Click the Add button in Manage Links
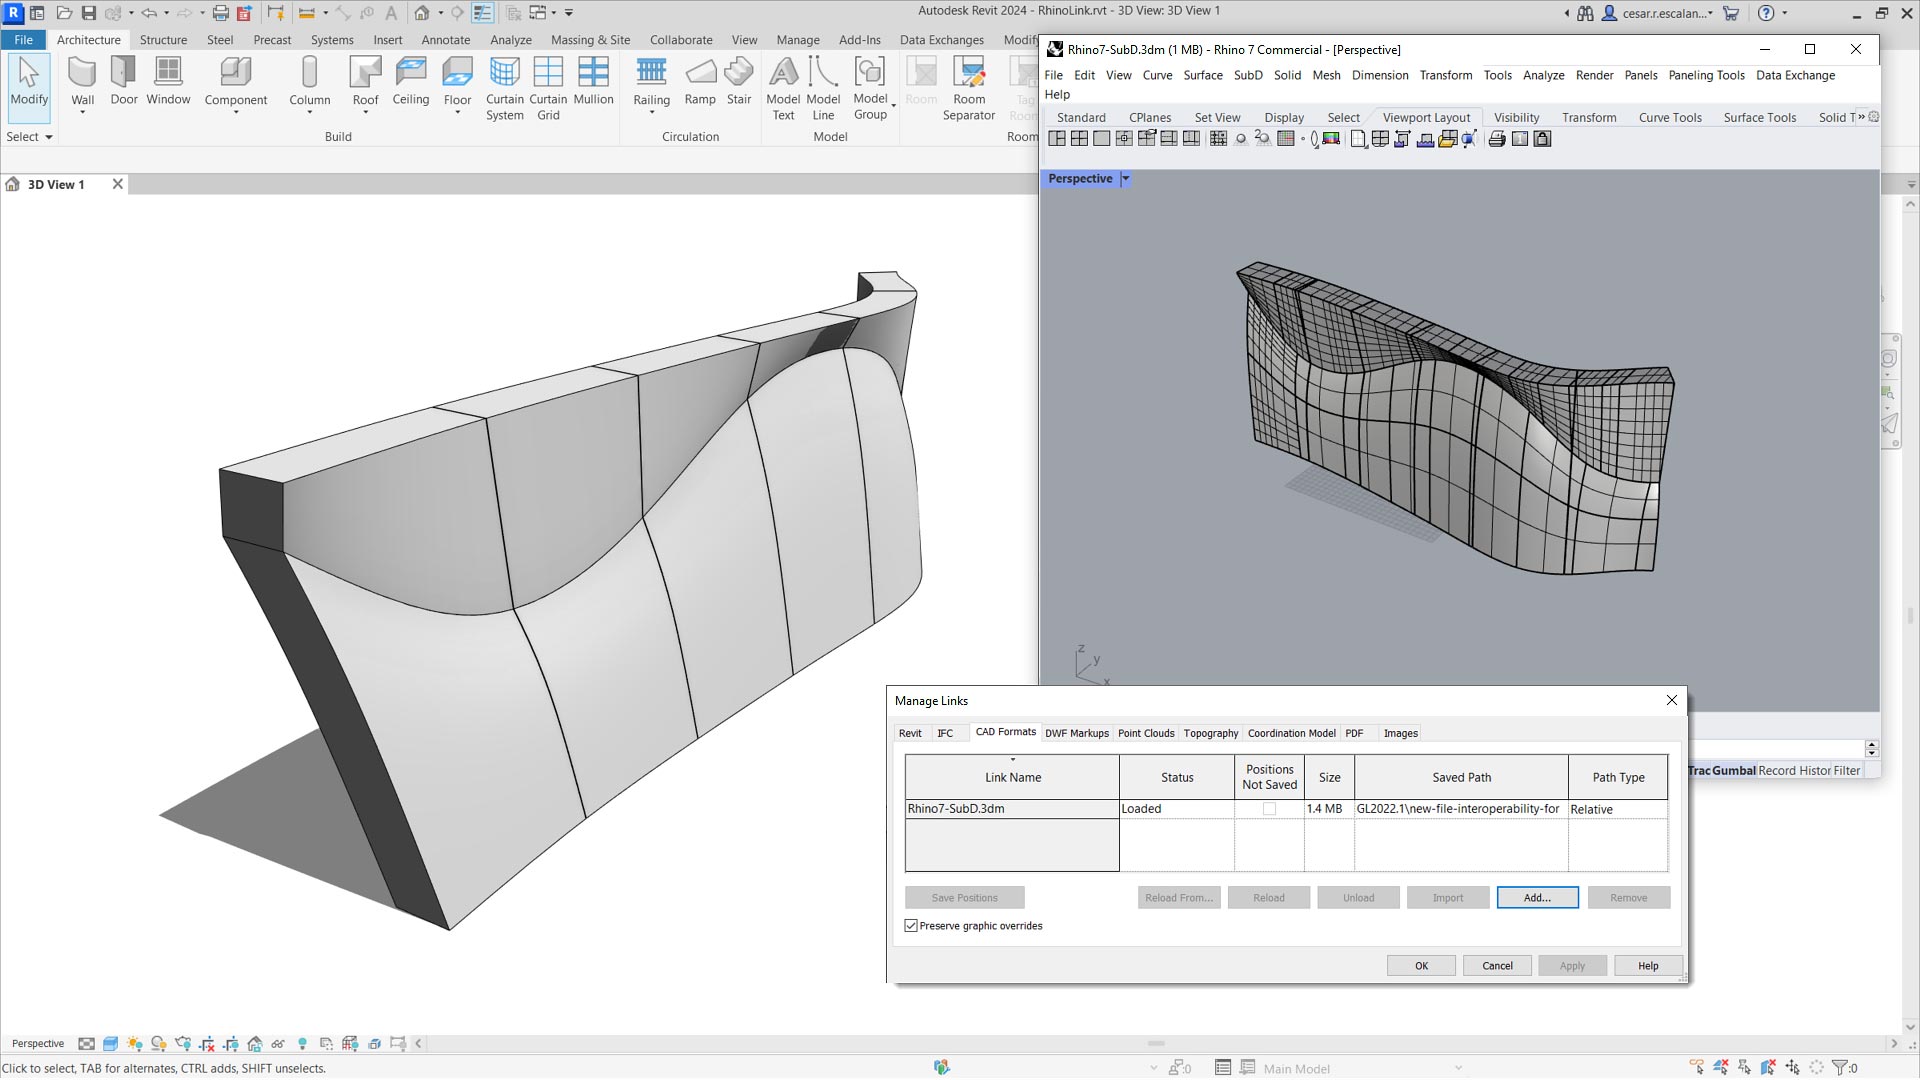This screenshot has height=1080, width=1920. [x=1537, y=897]
